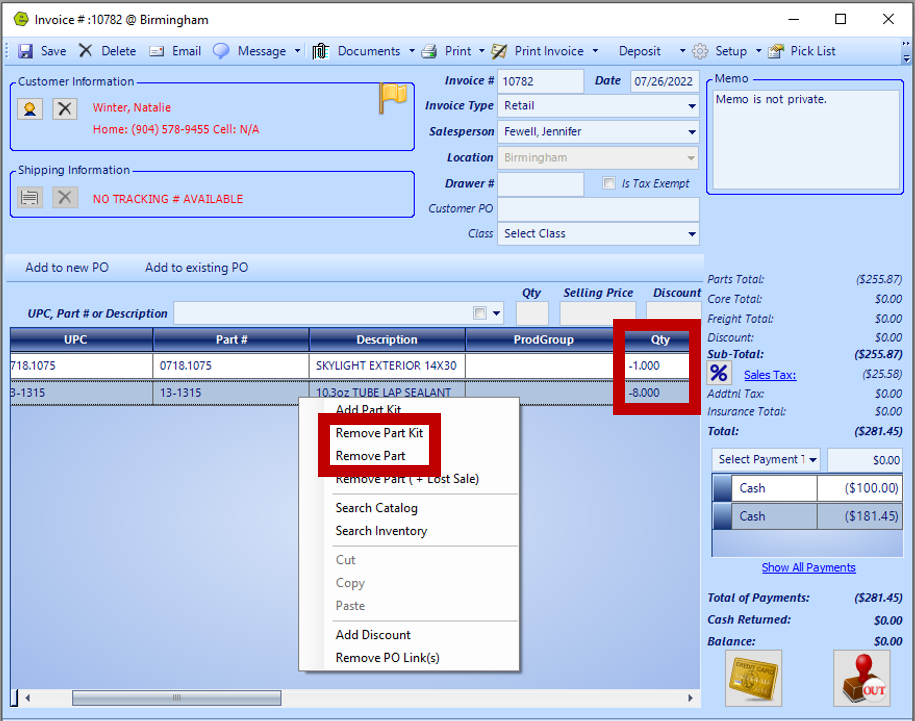This screenshot has width=915, height=721.
Task: Click the Deposit toolbar button
Action: pos(640,51)
